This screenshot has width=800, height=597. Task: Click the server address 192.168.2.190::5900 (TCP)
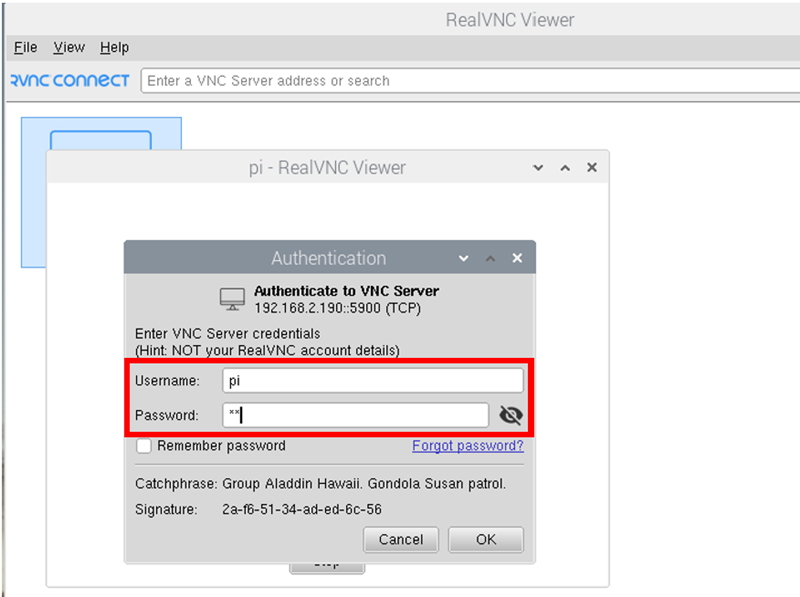click(338, 308)
